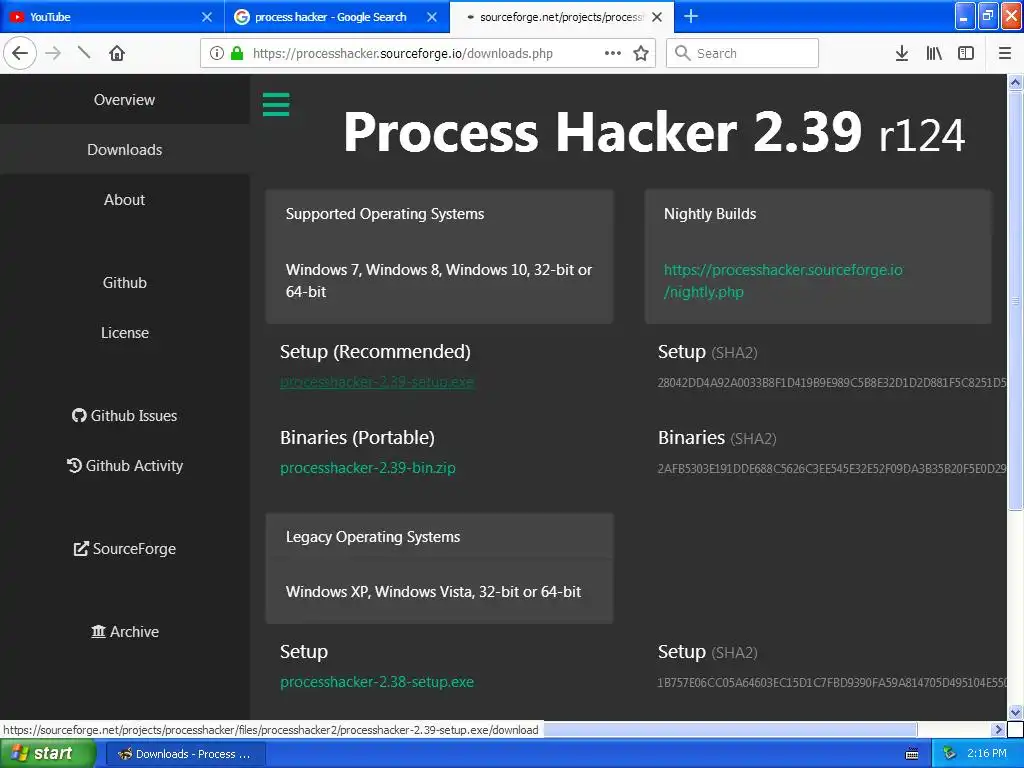The height and width of the screenshot is (768, 1024).
Task: Click the keyboard icon in system tray
Action: pyautogui.click(x=912, y=754)
